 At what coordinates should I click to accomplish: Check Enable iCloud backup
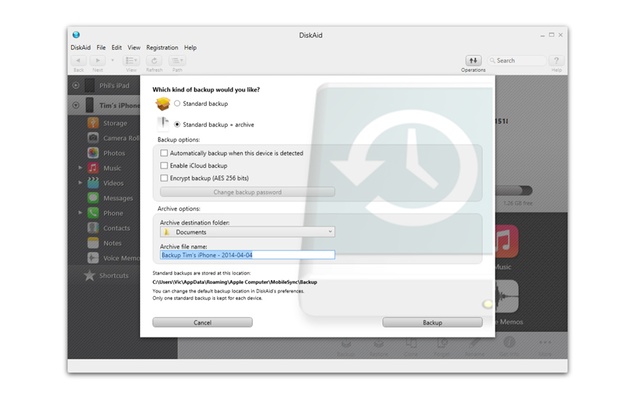tap(164, 166)
